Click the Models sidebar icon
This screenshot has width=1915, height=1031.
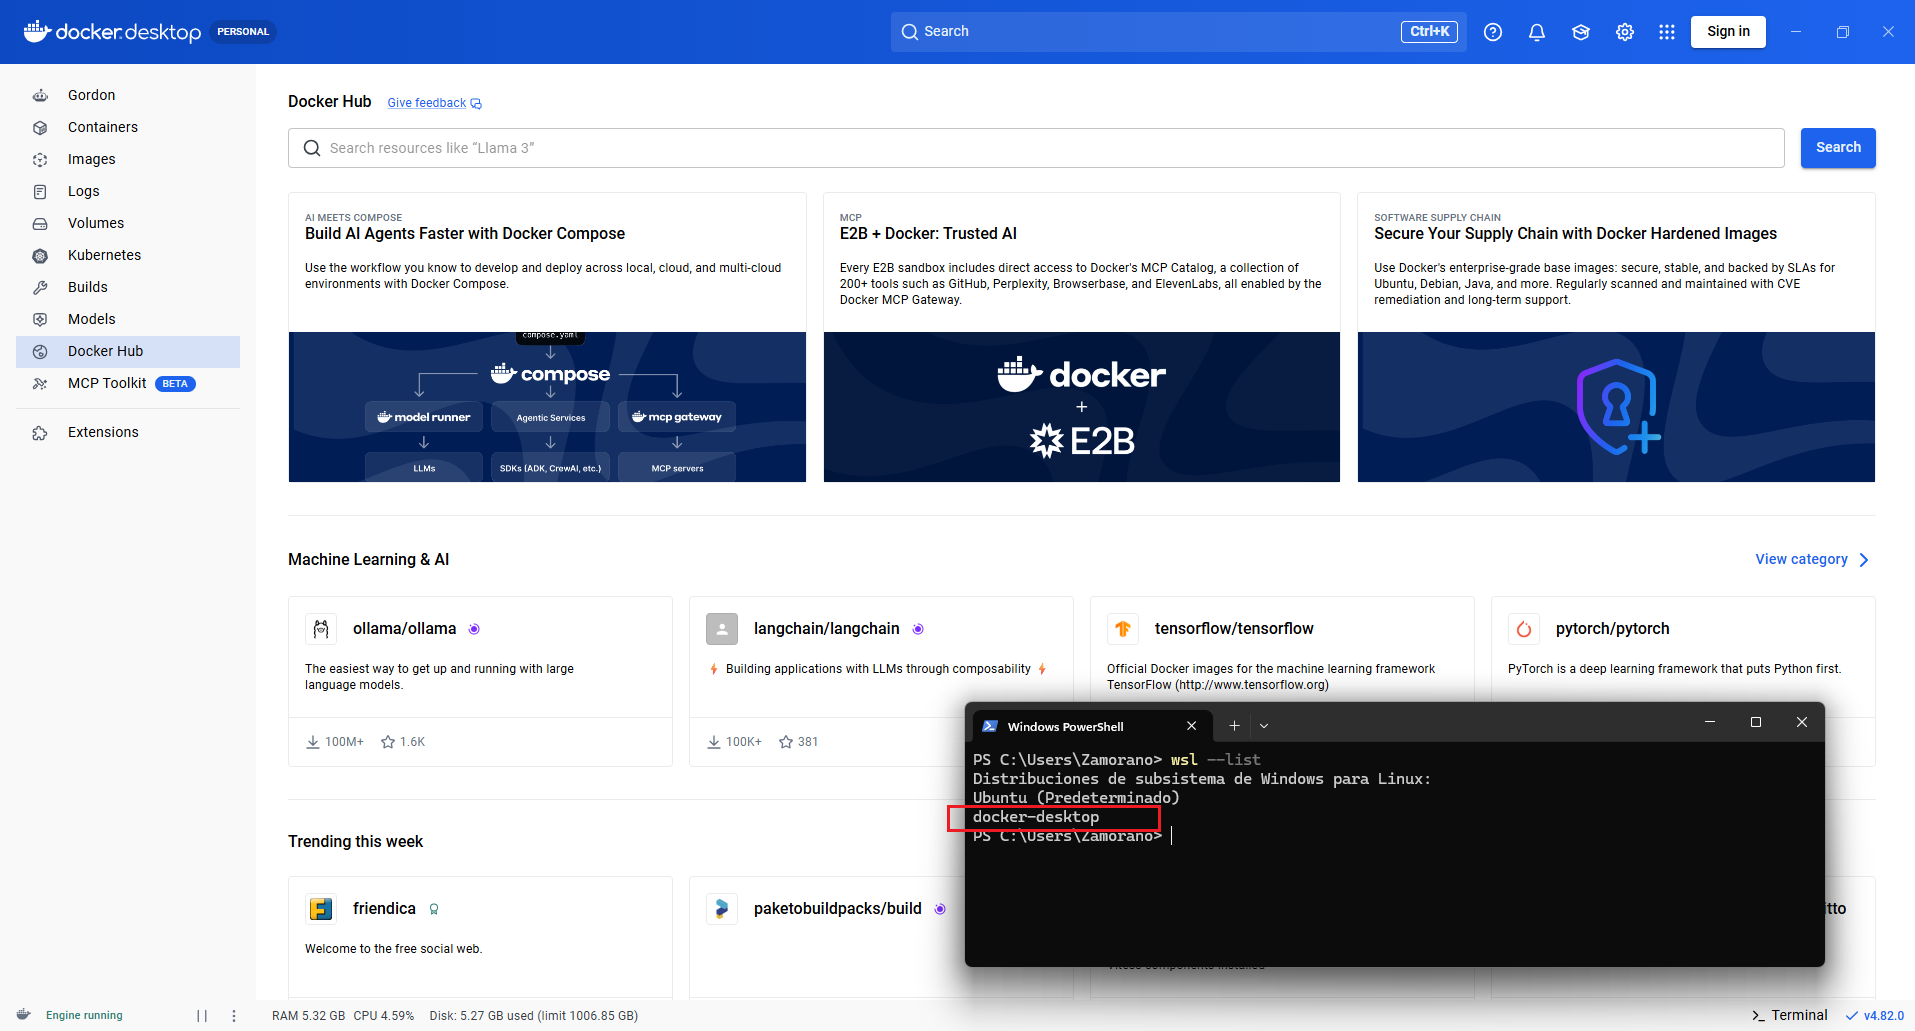tap(40, 319)
